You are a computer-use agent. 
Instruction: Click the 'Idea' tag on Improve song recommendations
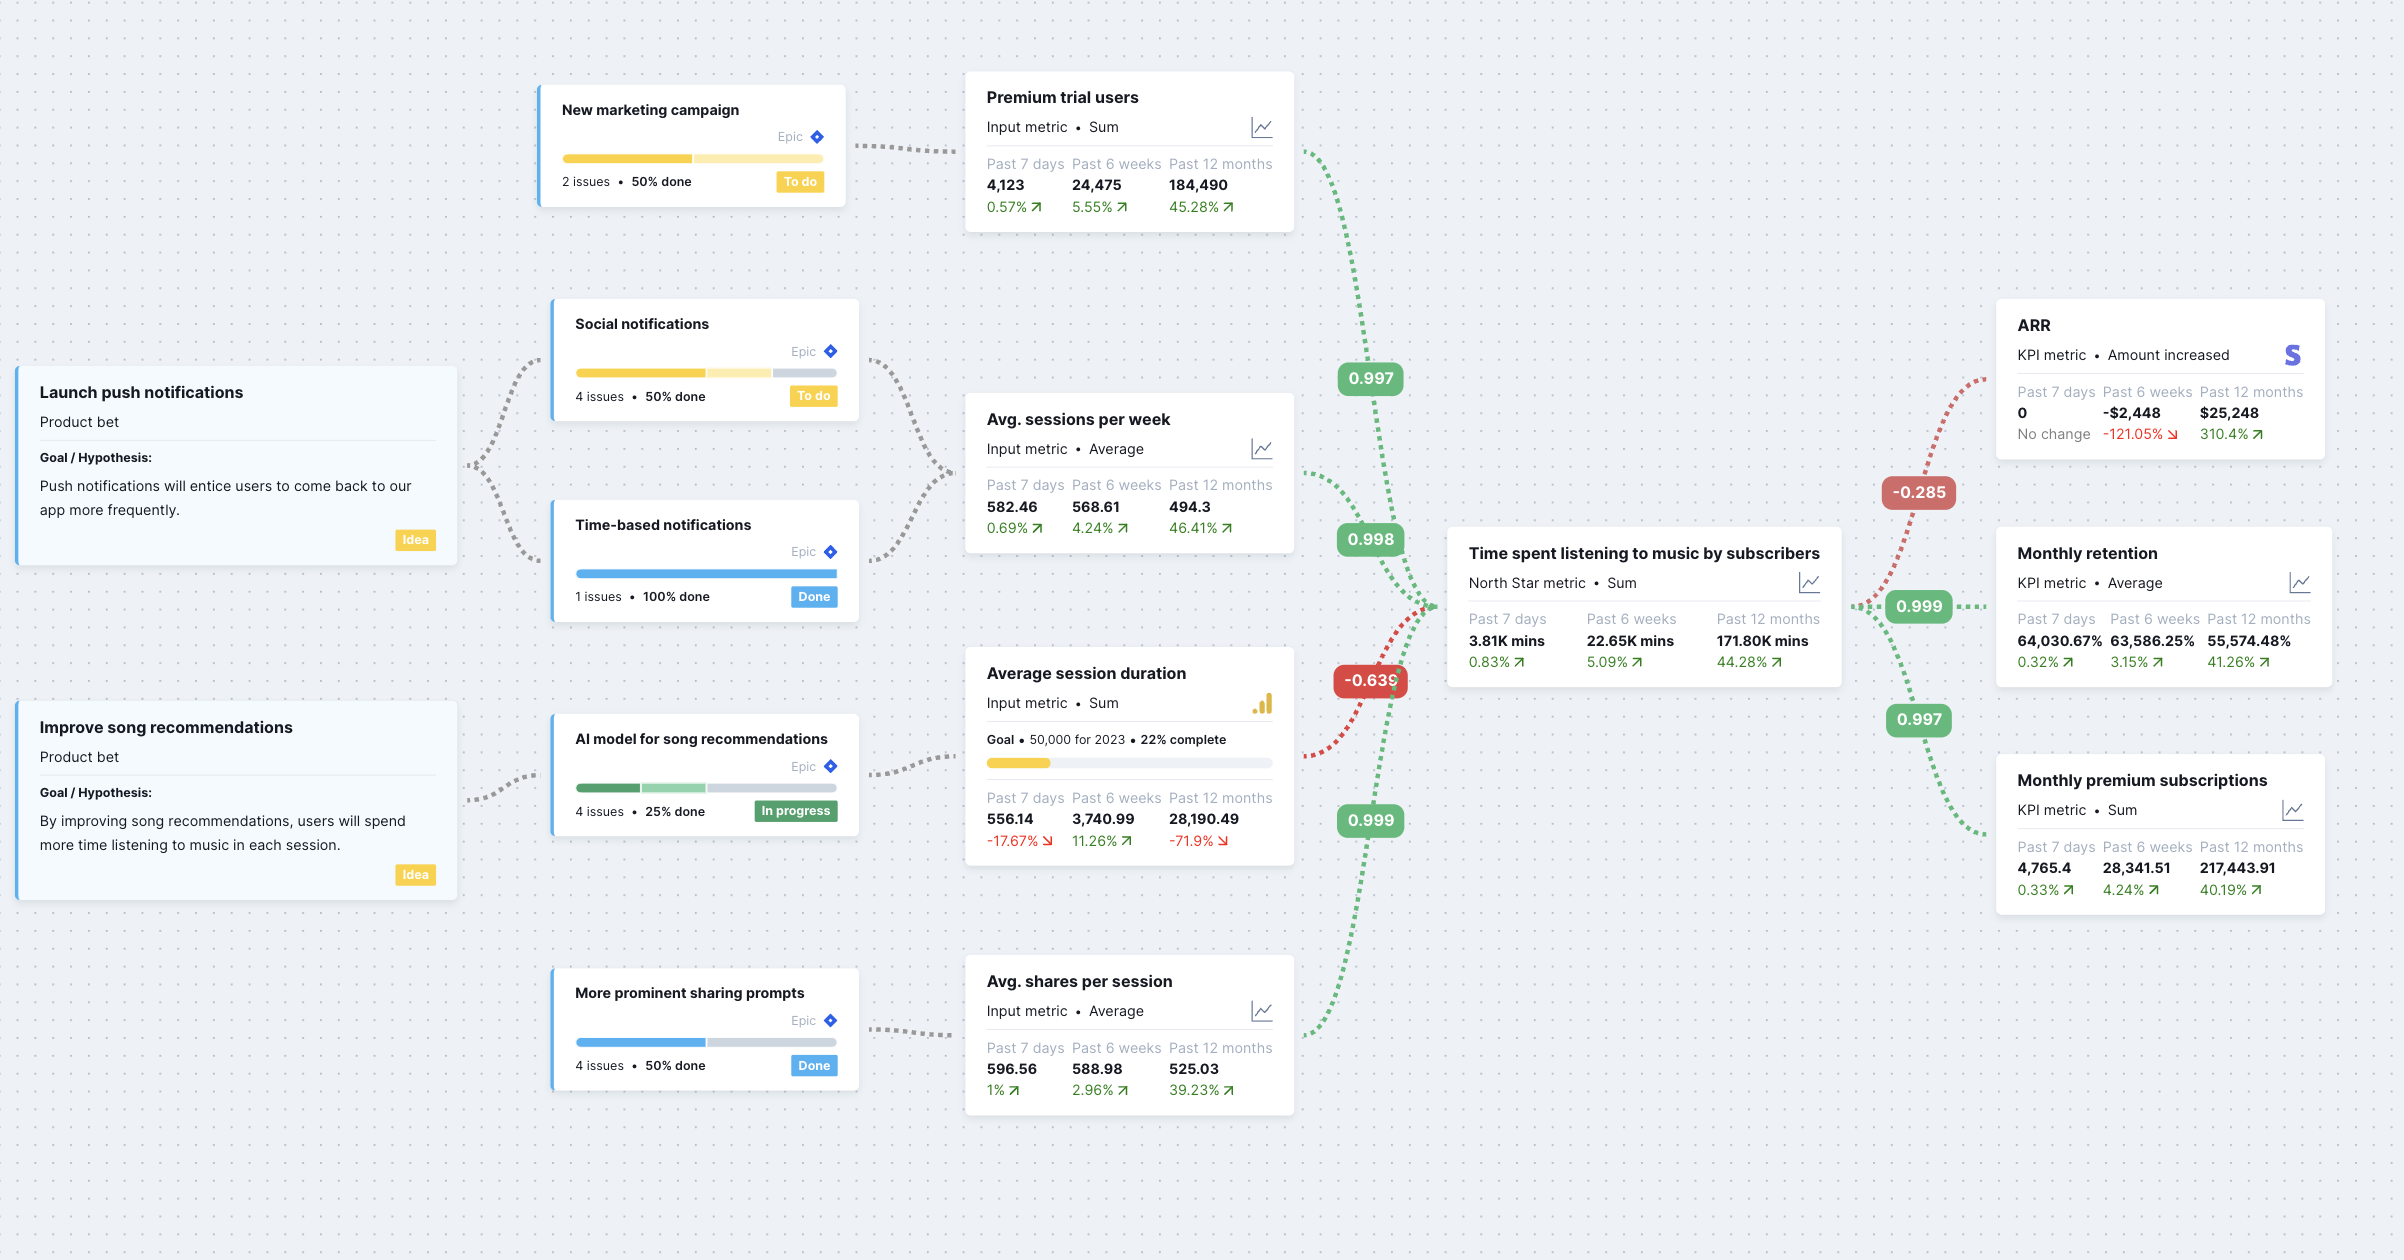coord(415,874)
